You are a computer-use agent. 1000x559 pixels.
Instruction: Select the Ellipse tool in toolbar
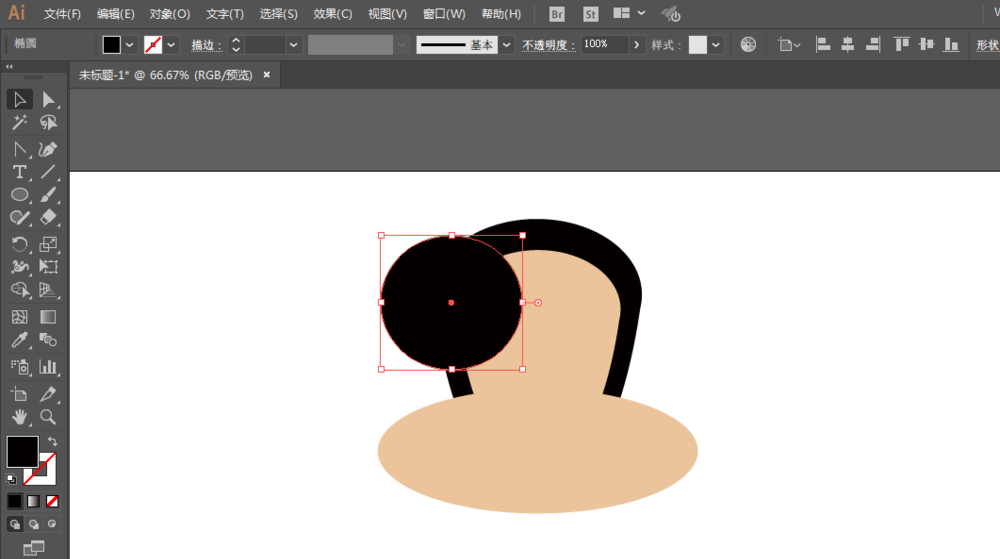(x=19, y=195)
